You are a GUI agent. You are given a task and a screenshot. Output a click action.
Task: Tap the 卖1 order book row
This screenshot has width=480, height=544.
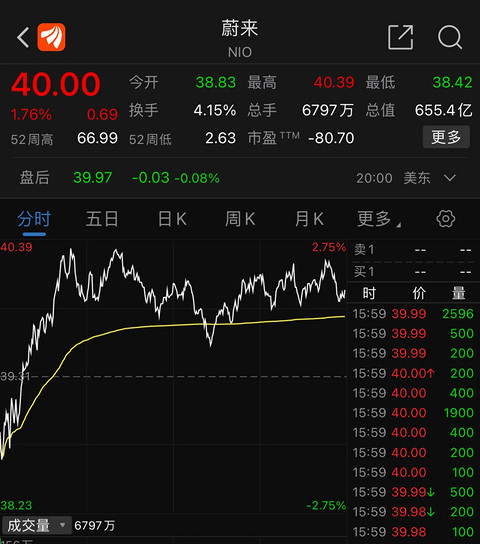[x=413, y=250]
